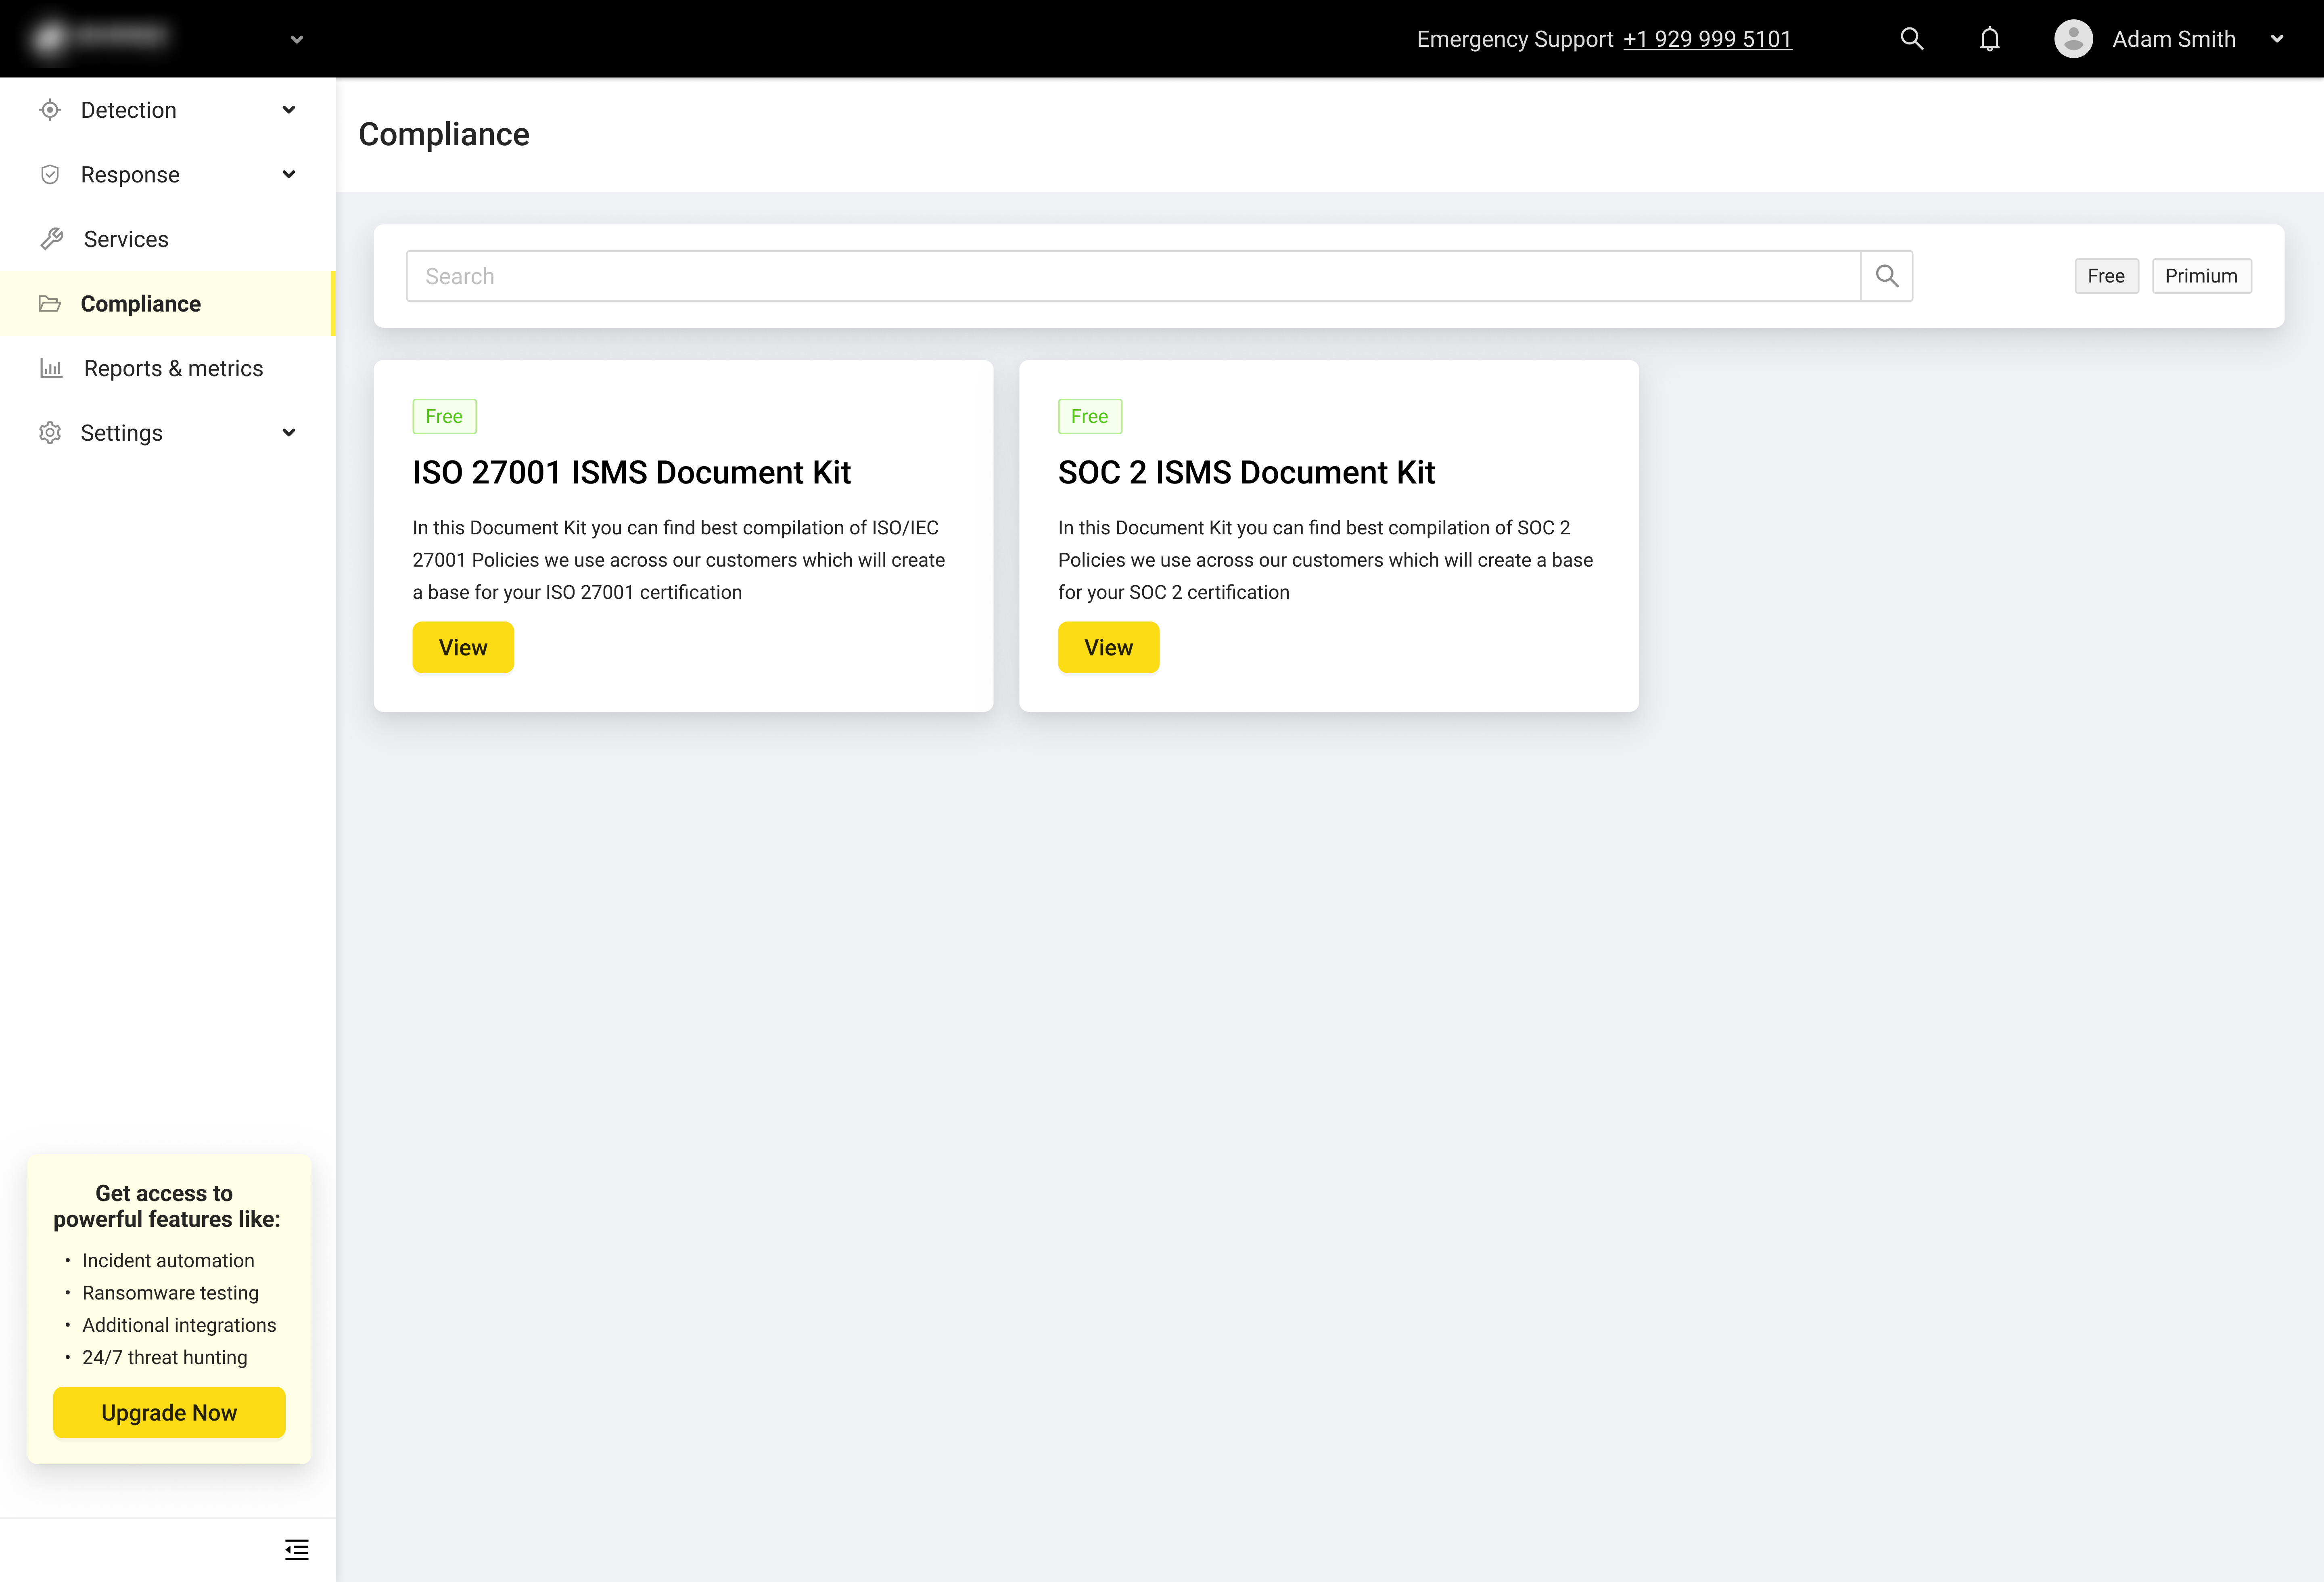Click the Upgrade Now button

tap(169, 1412)
